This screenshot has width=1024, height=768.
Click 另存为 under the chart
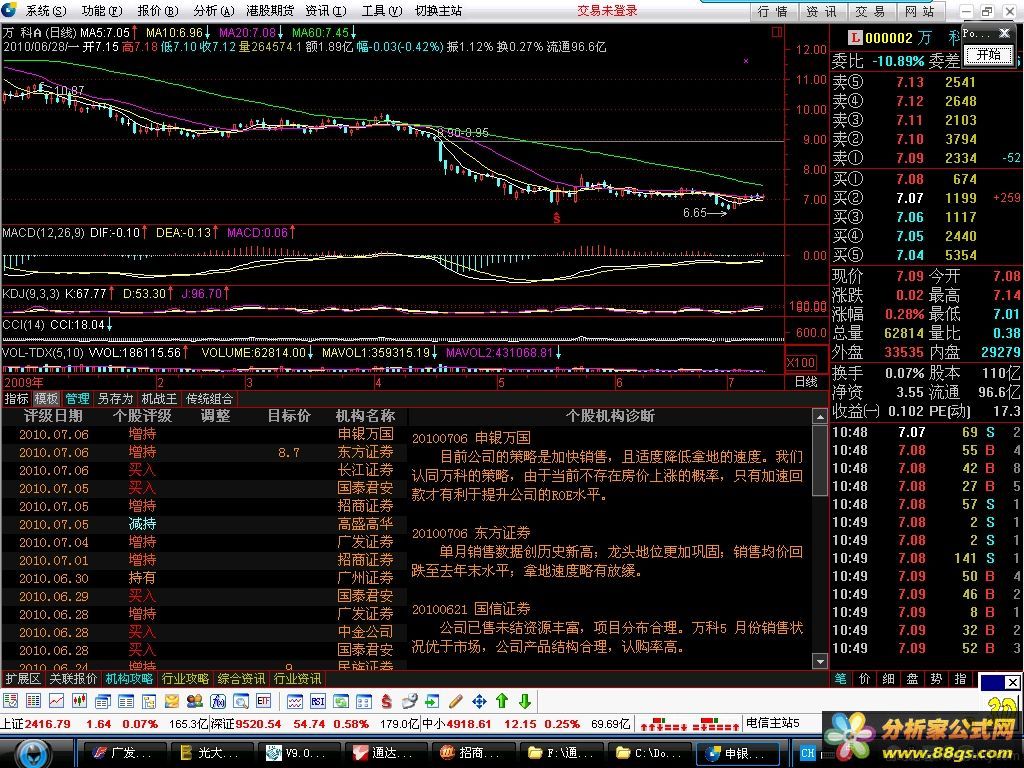pos(115,398)
